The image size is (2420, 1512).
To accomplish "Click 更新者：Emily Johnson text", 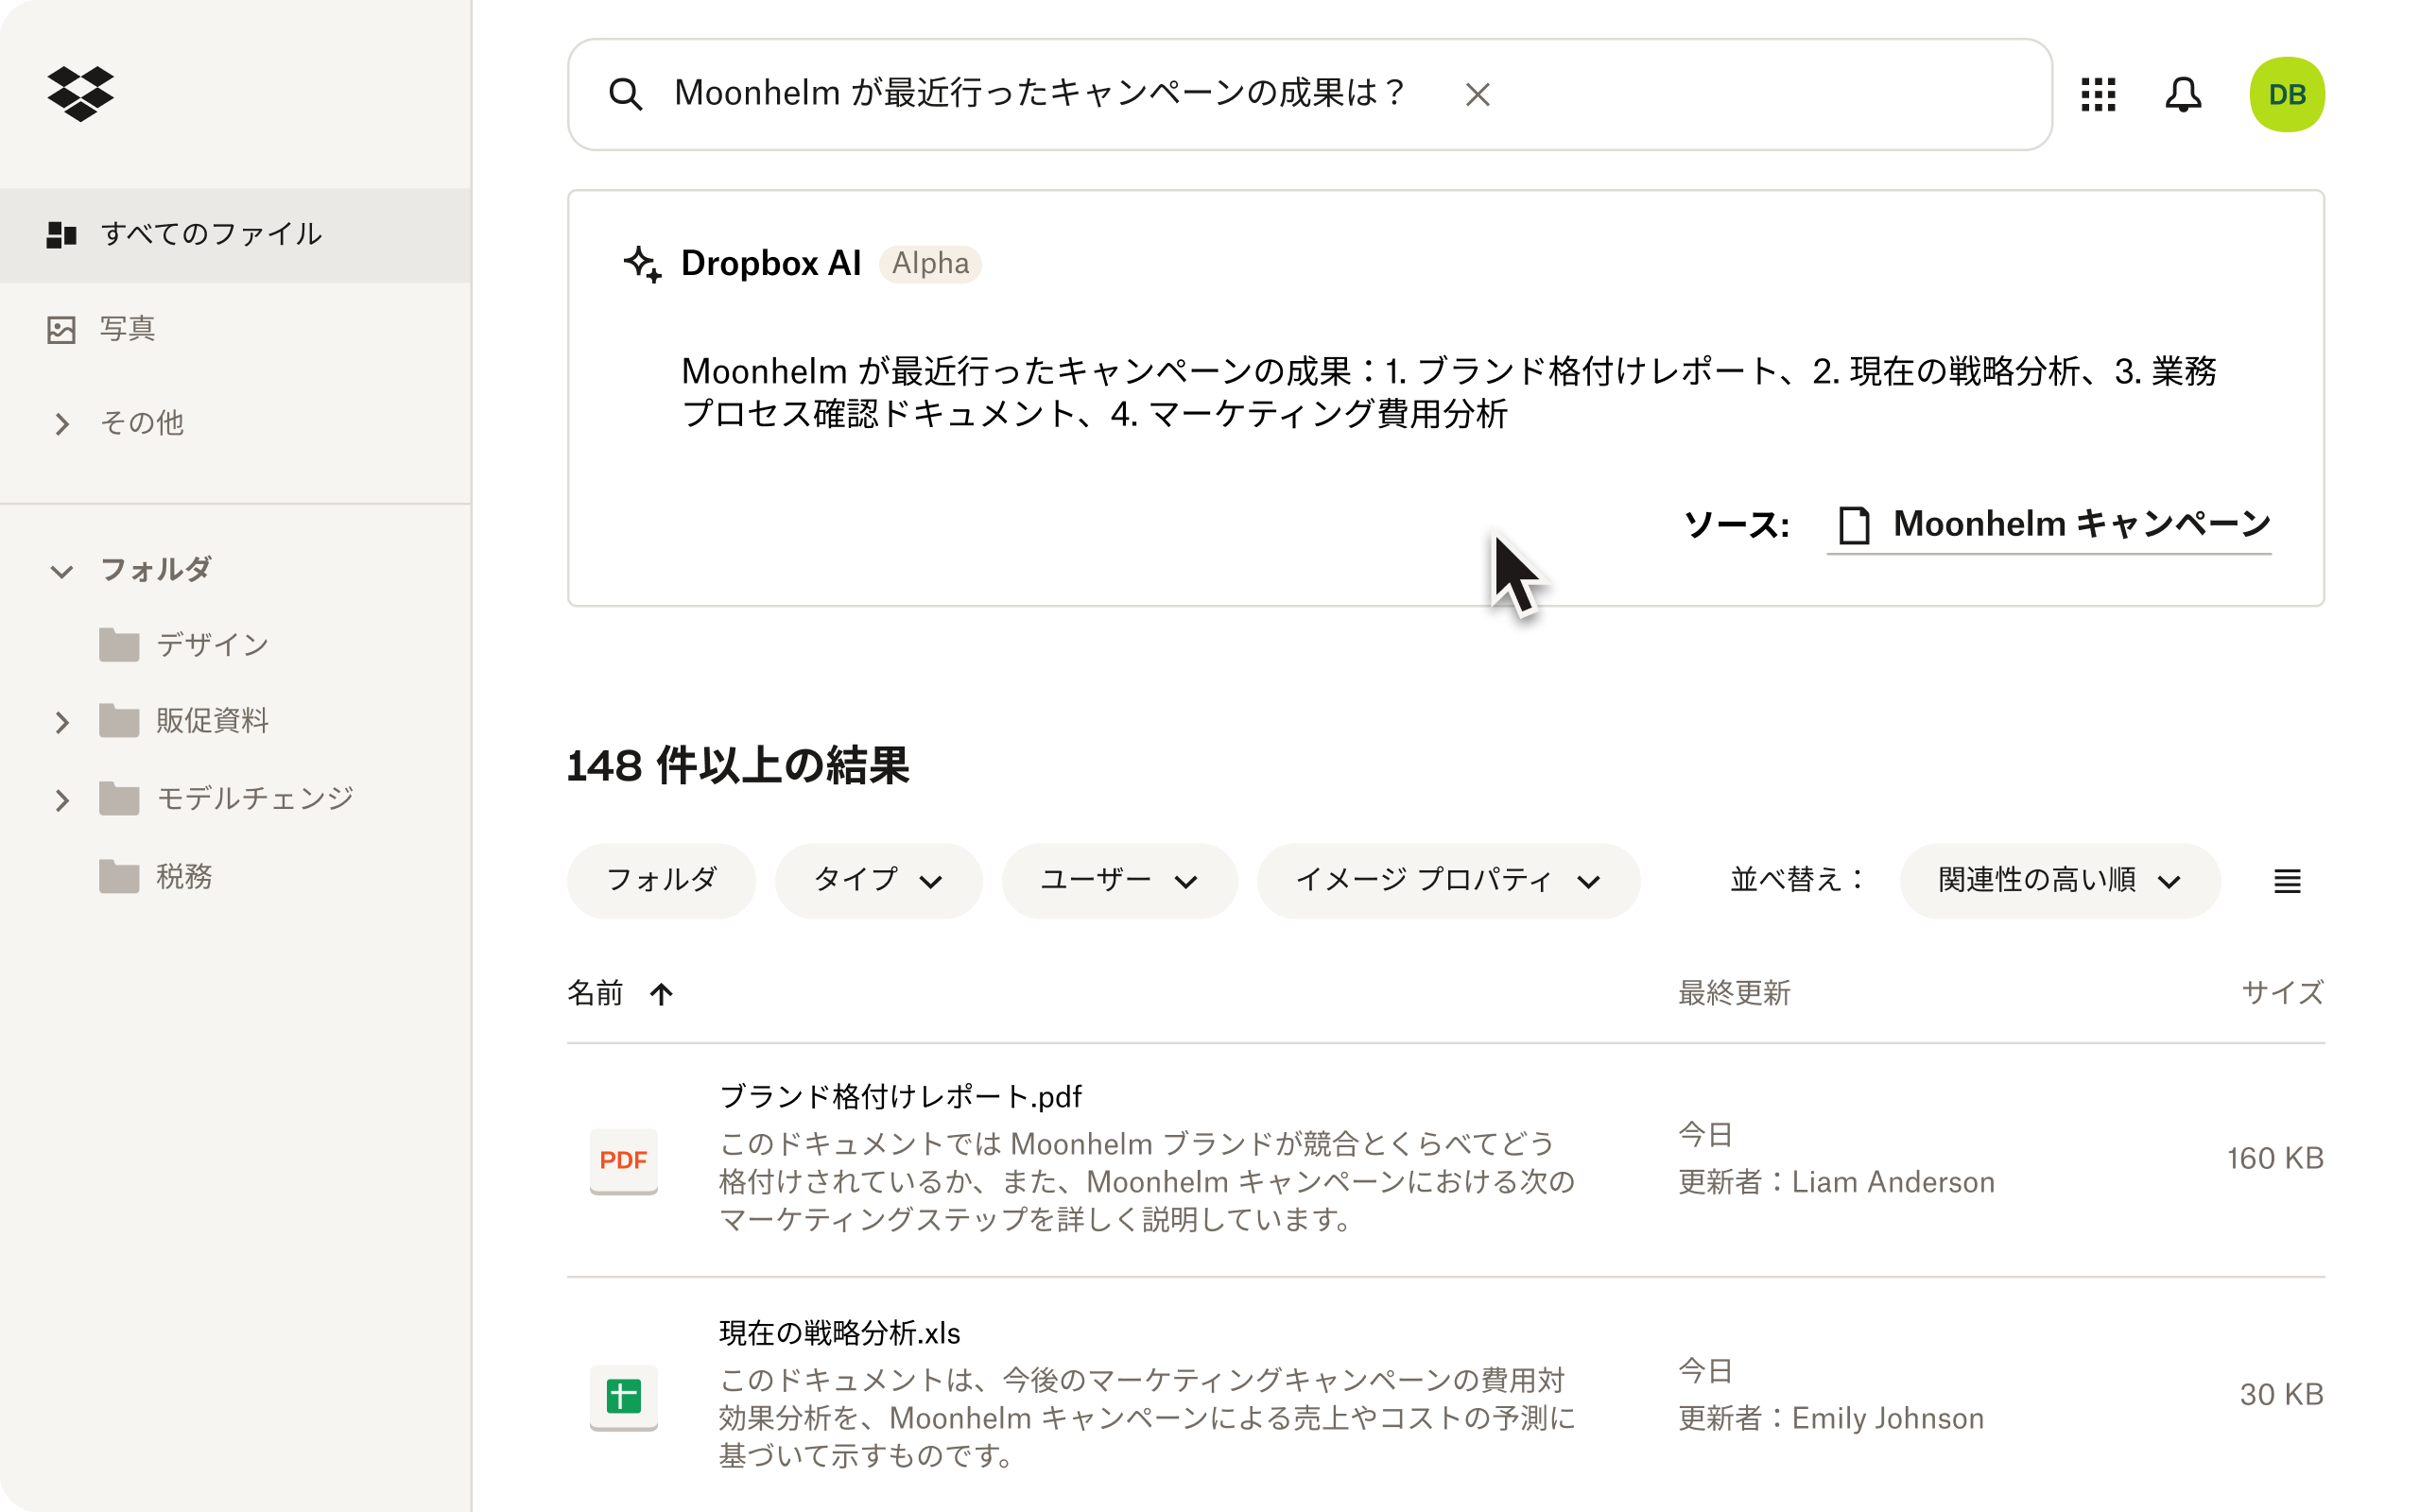I will pos(1831,1418).
